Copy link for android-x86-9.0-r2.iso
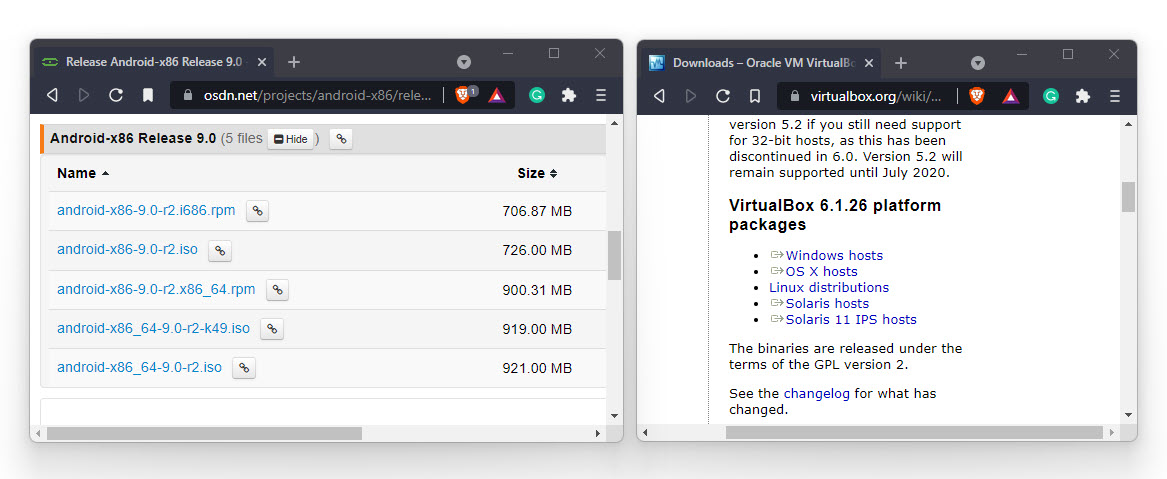 [220, 251]
